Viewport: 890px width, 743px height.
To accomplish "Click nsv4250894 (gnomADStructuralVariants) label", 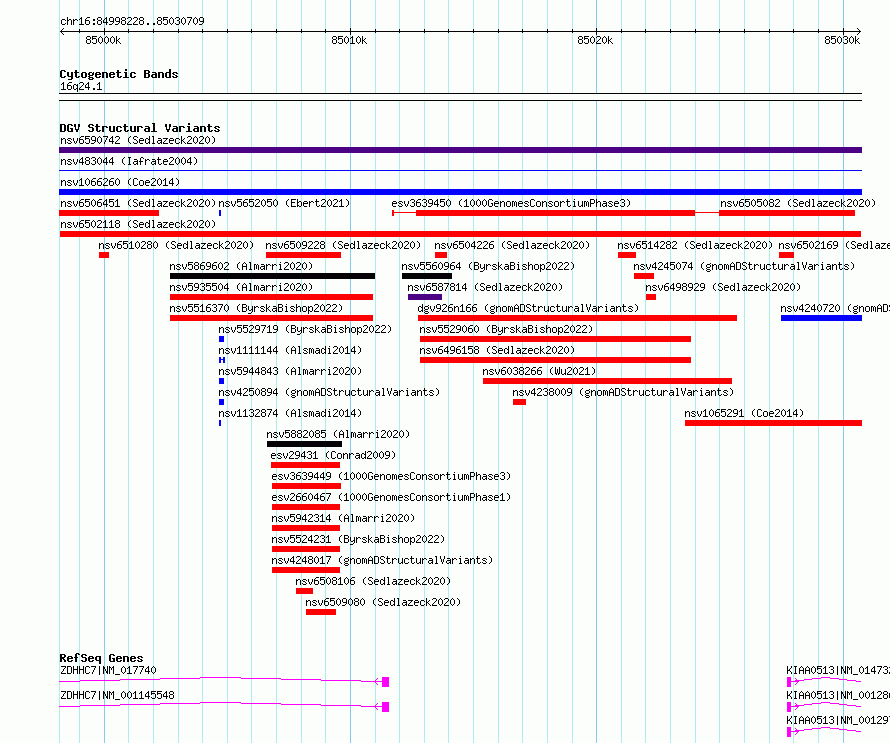I will [329, 392].
